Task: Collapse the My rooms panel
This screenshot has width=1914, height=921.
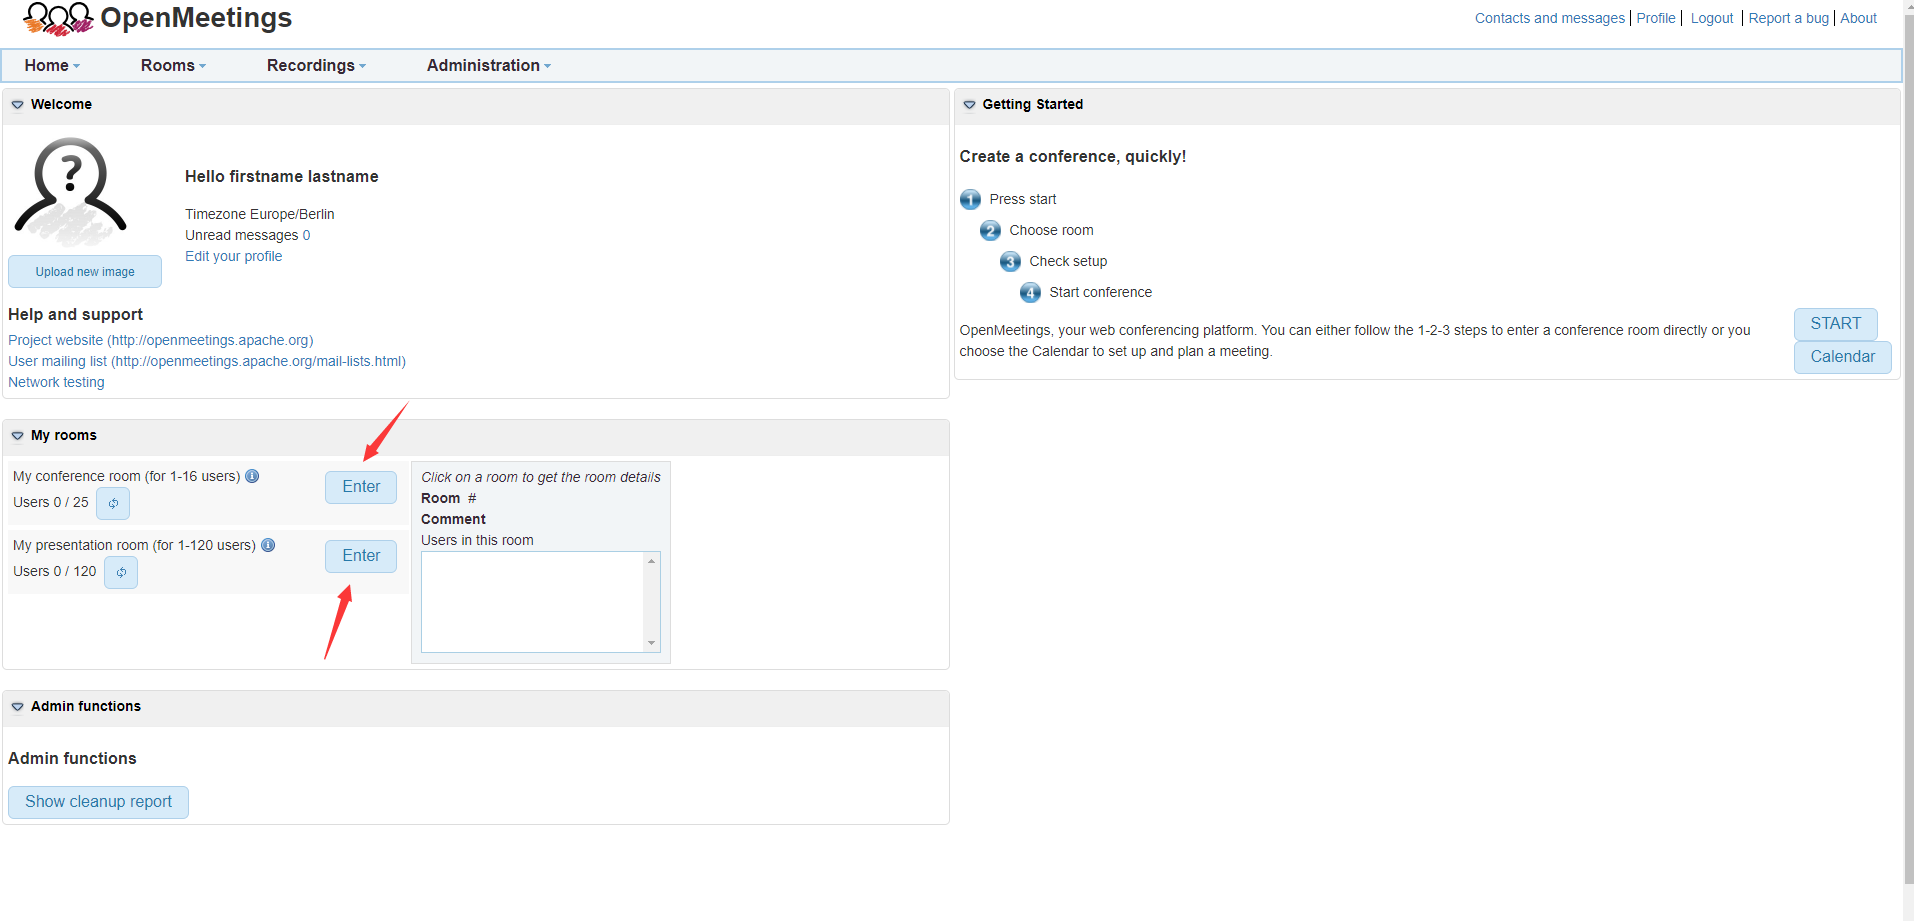Action: 17,436
